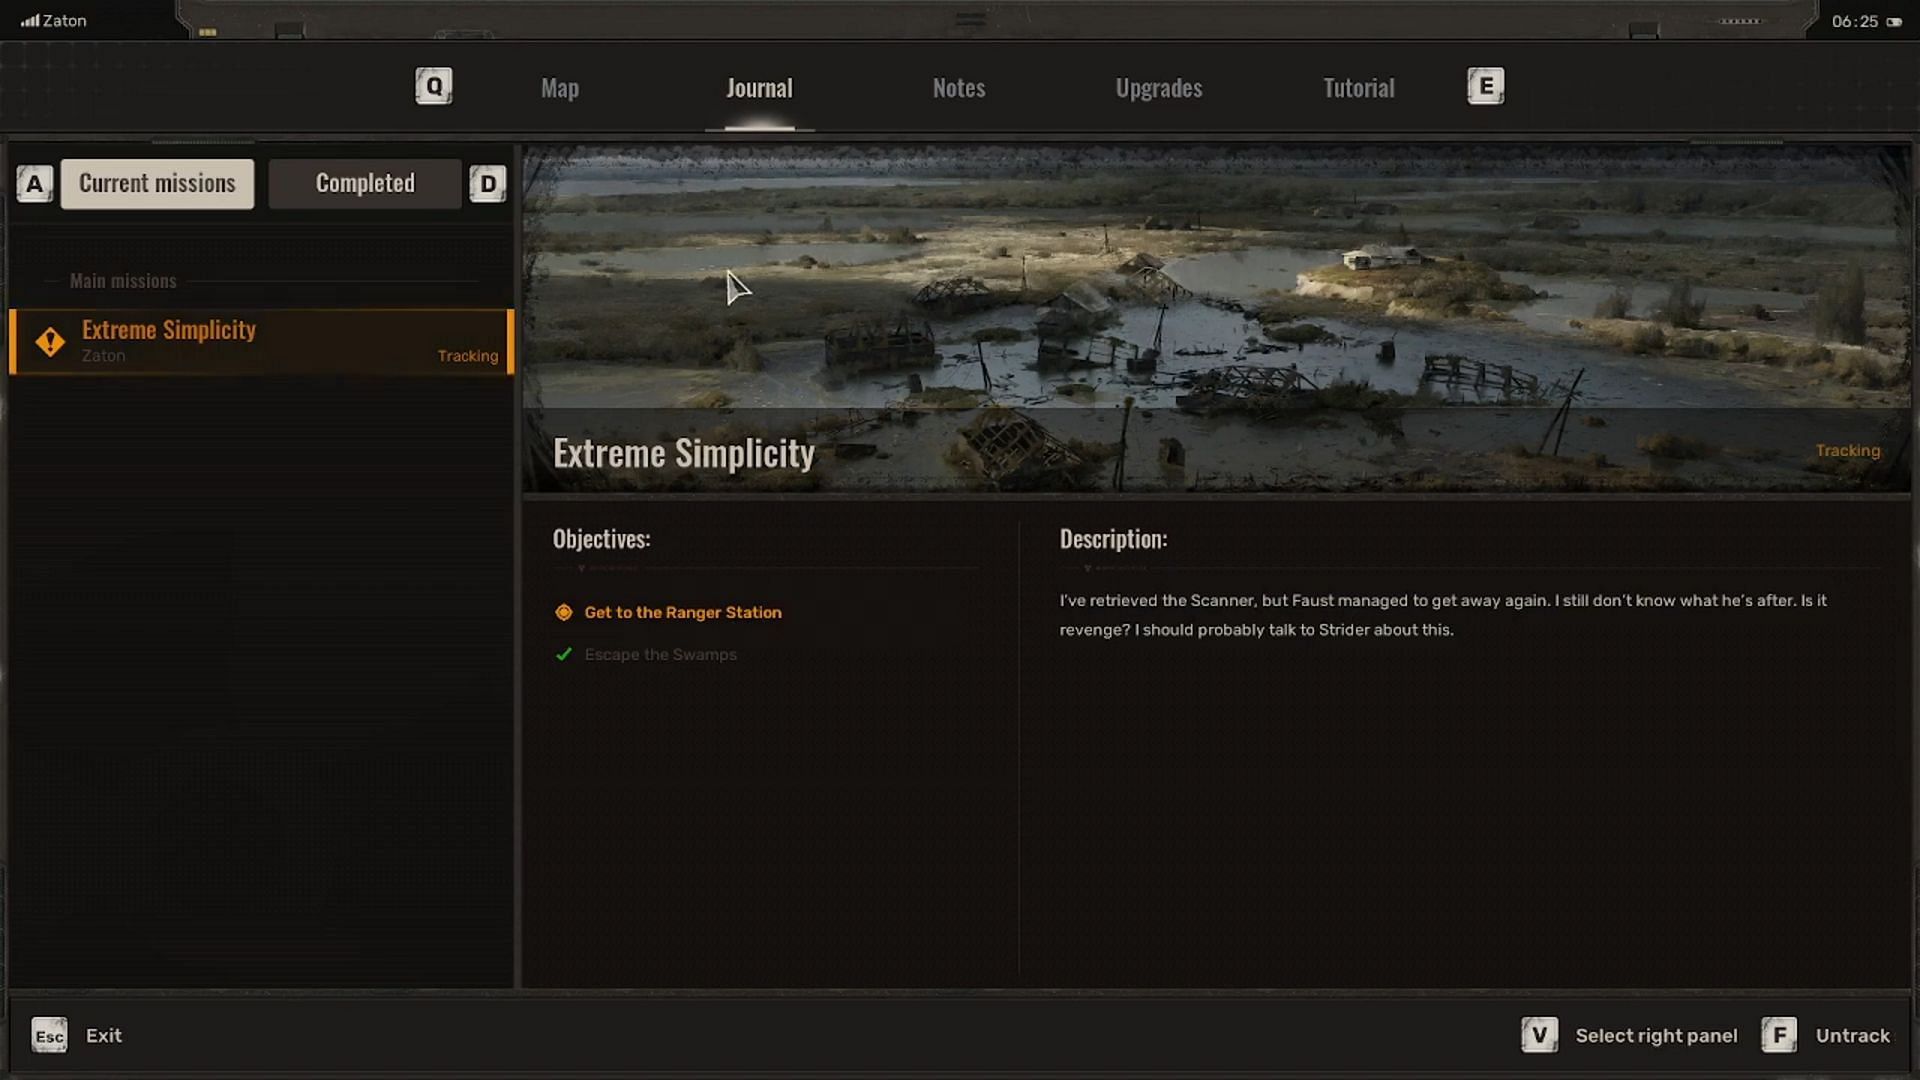Click the E shortcut panel icon
The height and width of the screenshot is (1080, 1920).
[1485, 86]
